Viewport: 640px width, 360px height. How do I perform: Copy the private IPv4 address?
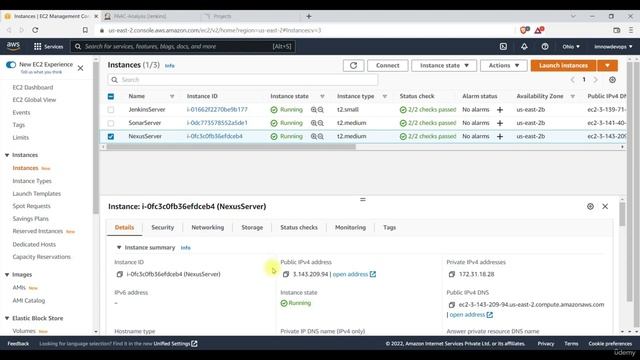pos(452,274)
